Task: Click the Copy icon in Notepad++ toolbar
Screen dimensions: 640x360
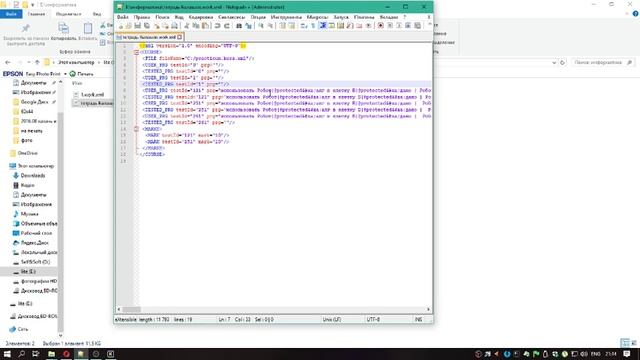Action: click(x=196, y=26)
